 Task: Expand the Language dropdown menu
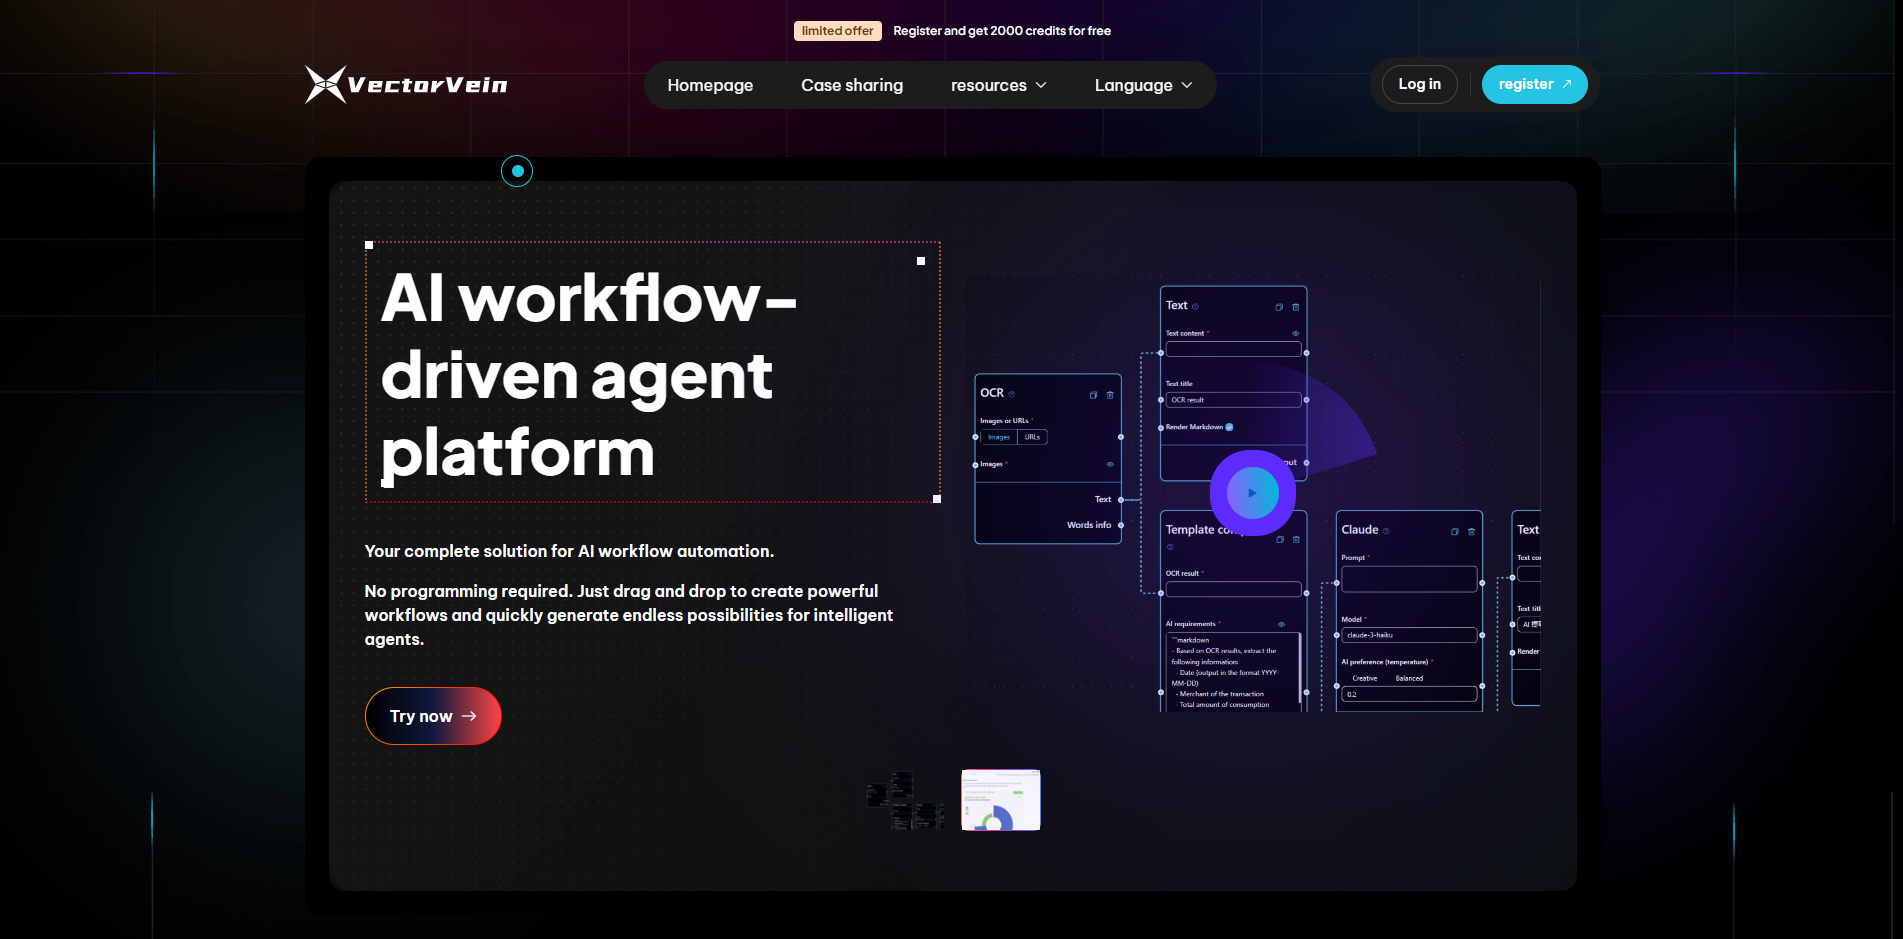1143,85
